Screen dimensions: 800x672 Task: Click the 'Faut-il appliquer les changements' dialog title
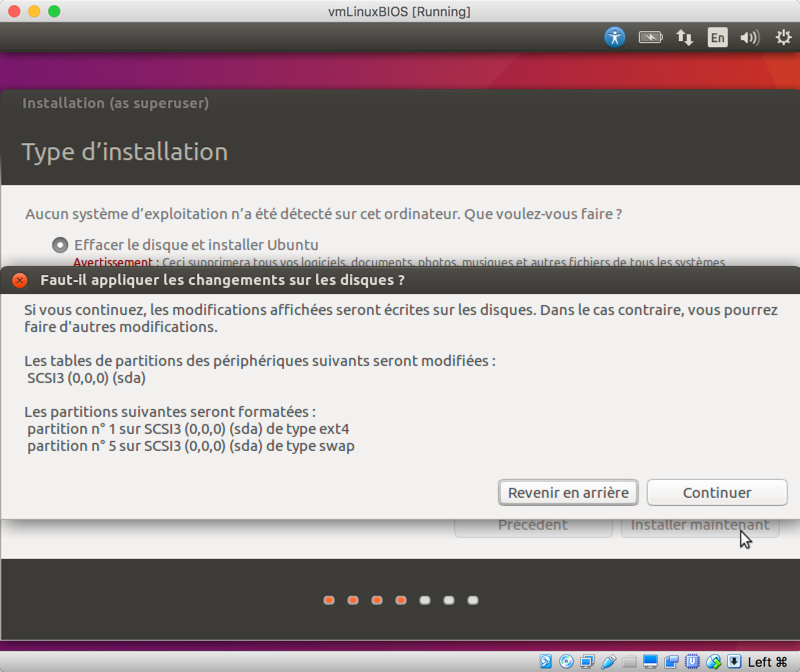coord(222,280)
